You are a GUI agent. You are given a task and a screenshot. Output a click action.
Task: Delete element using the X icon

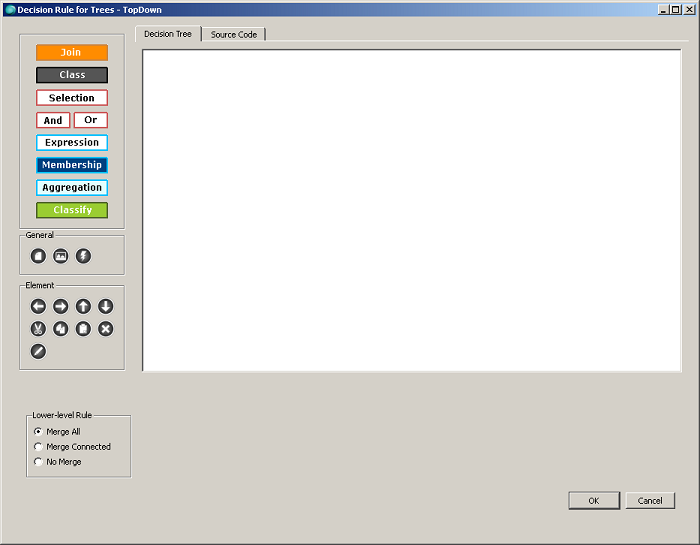click(x=105, y=328)
